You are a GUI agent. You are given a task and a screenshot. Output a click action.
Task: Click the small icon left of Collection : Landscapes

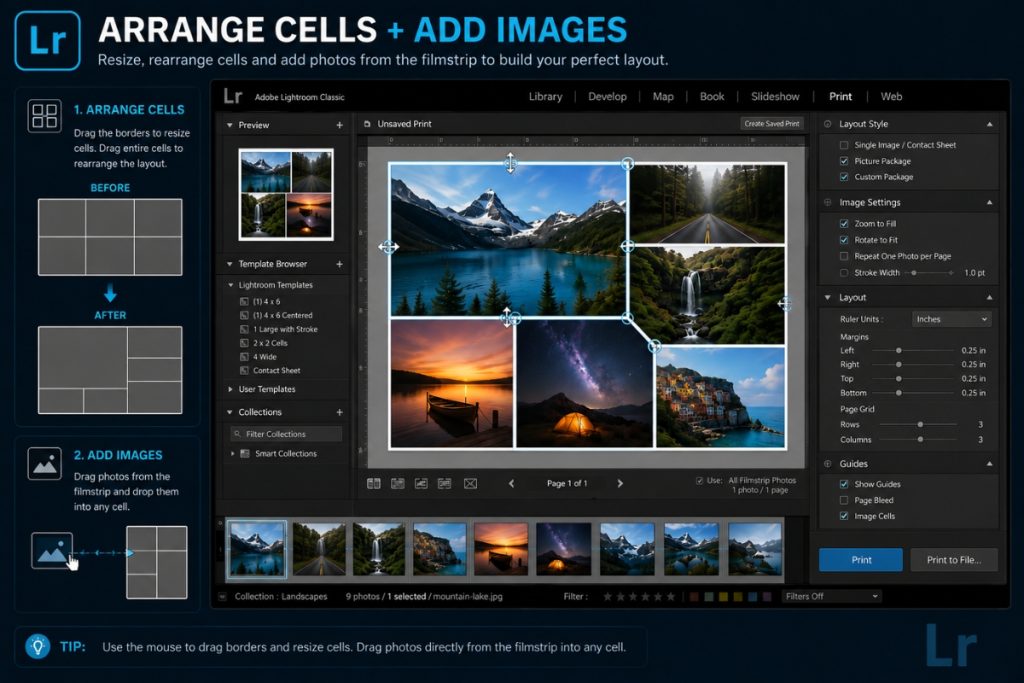point(223,596)
